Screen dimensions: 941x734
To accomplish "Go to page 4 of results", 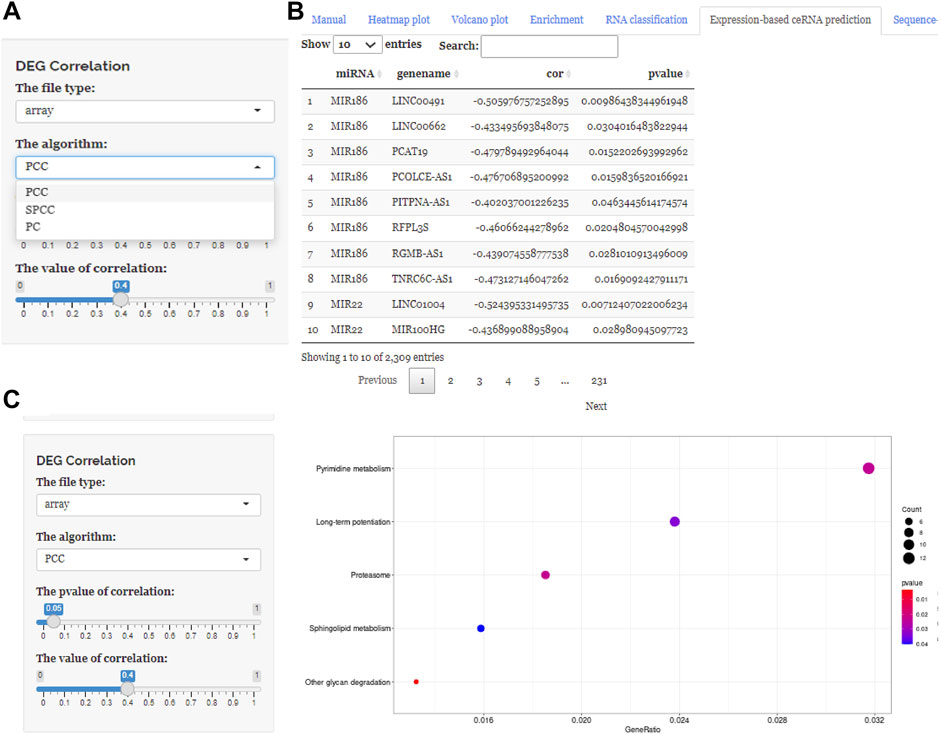I will coord(508,381).
